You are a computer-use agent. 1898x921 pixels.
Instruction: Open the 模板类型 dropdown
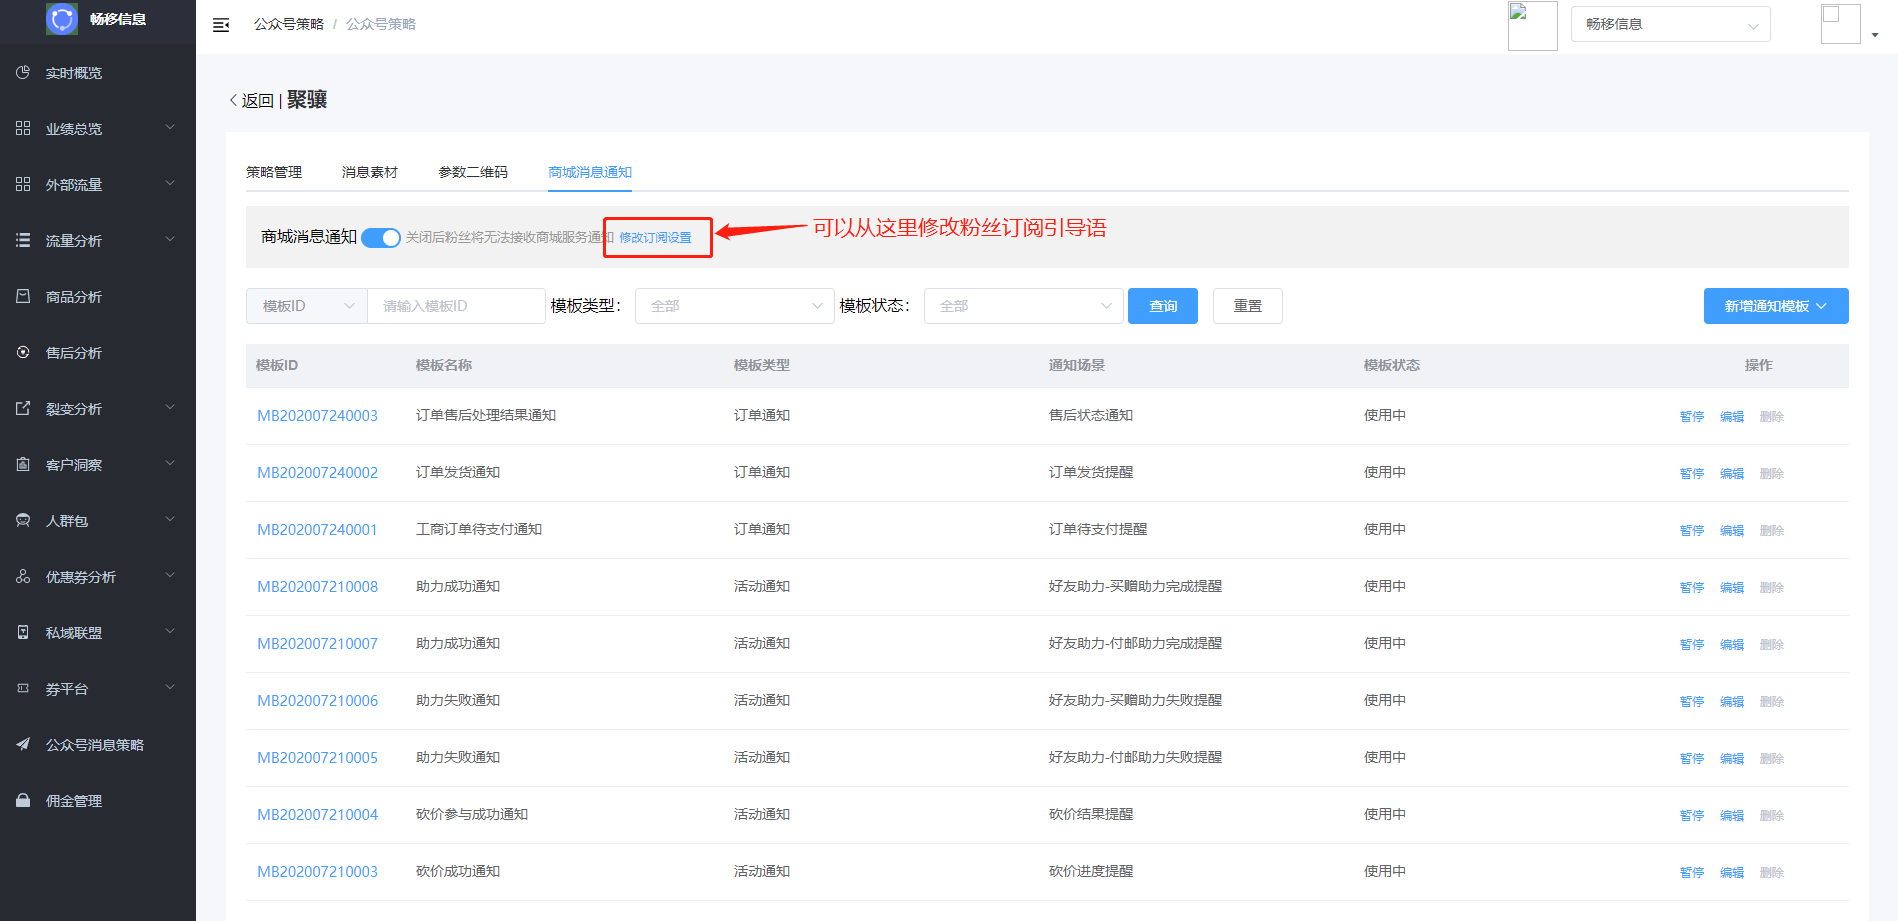[734, 306]
